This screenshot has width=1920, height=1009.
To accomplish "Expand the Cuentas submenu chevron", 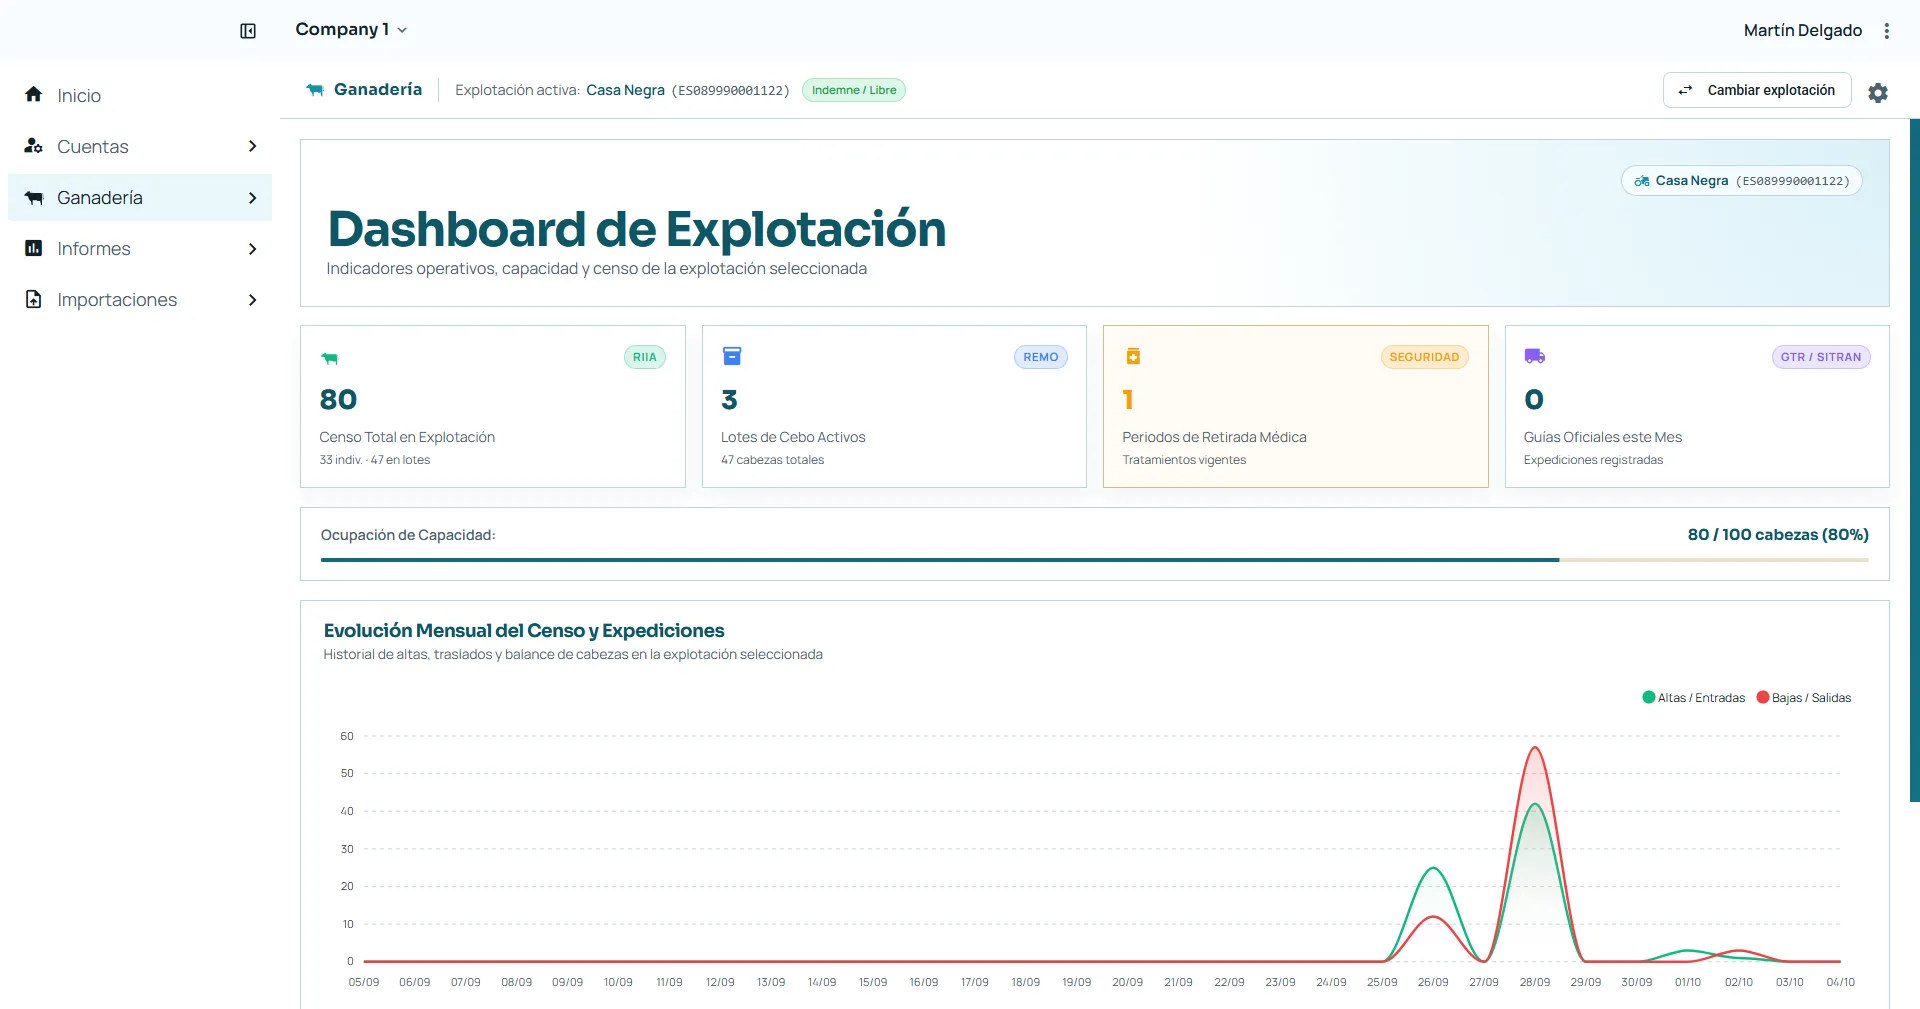I will (252, 146).
